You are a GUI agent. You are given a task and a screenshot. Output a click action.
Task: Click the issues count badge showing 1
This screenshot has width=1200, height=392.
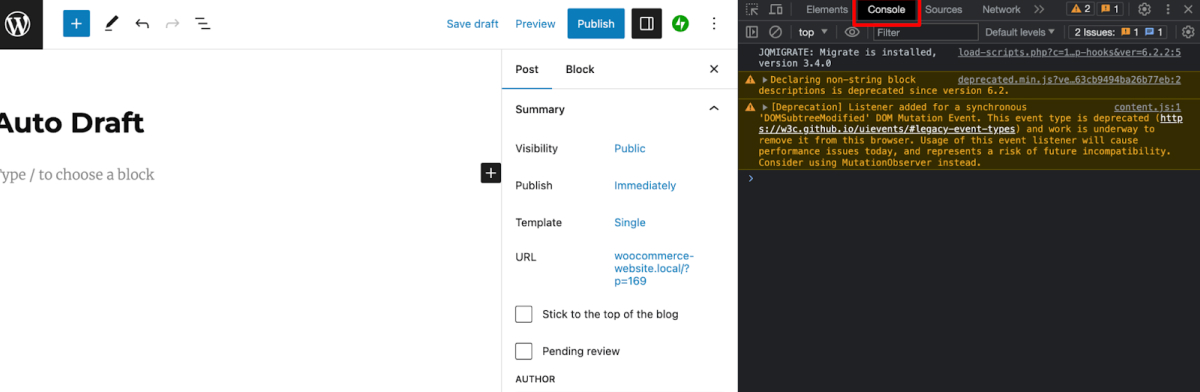1111,9
